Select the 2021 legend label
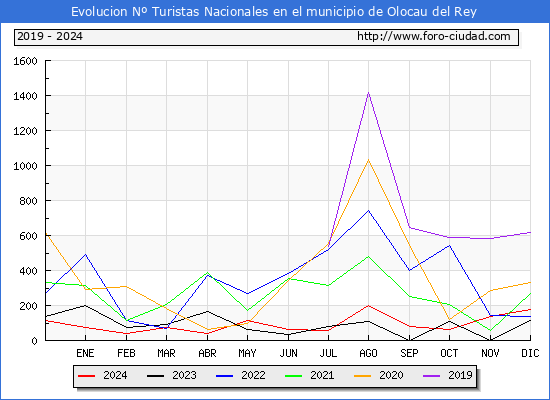550x400 pixels. point(322,375)
